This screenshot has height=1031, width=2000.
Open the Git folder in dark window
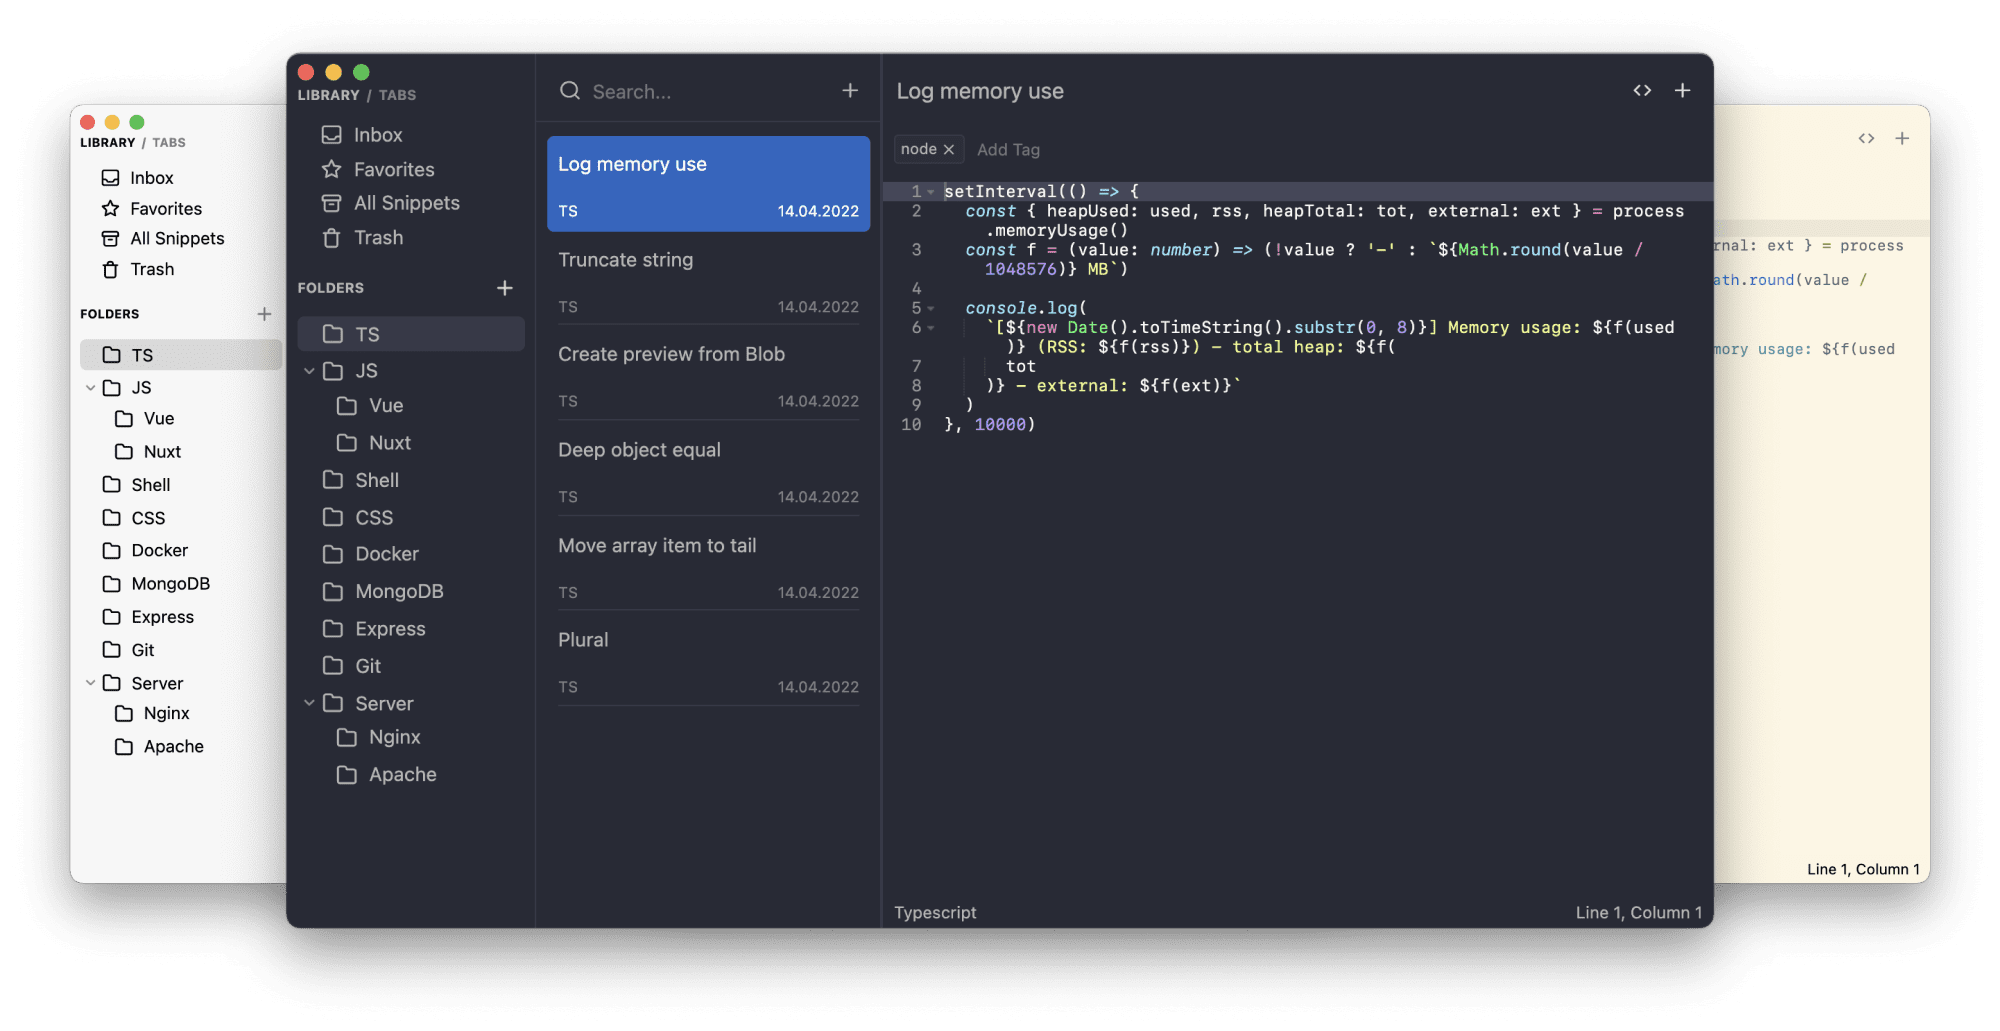(x=352, y=666)
